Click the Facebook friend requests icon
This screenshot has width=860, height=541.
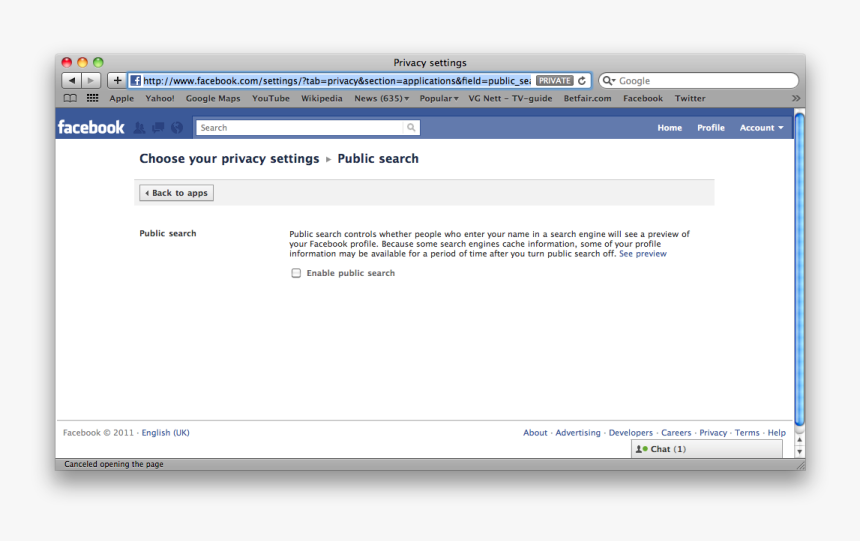pos(139,128)
